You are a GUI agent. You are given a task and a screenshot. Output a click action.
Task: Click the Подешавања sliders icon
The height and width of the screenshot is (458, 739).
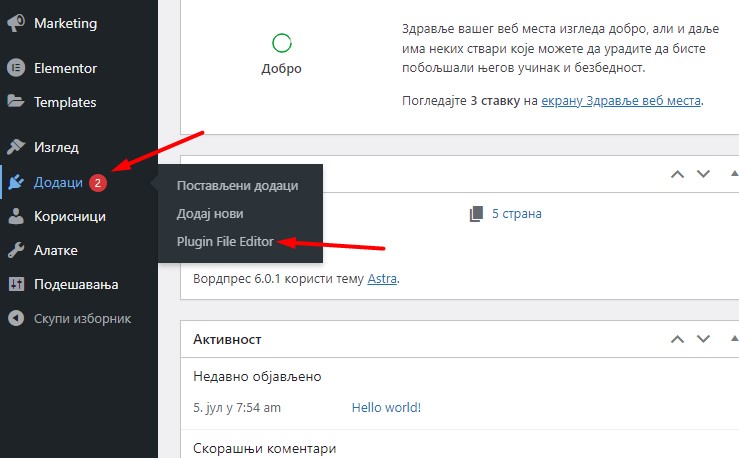(x=16, y=284)
